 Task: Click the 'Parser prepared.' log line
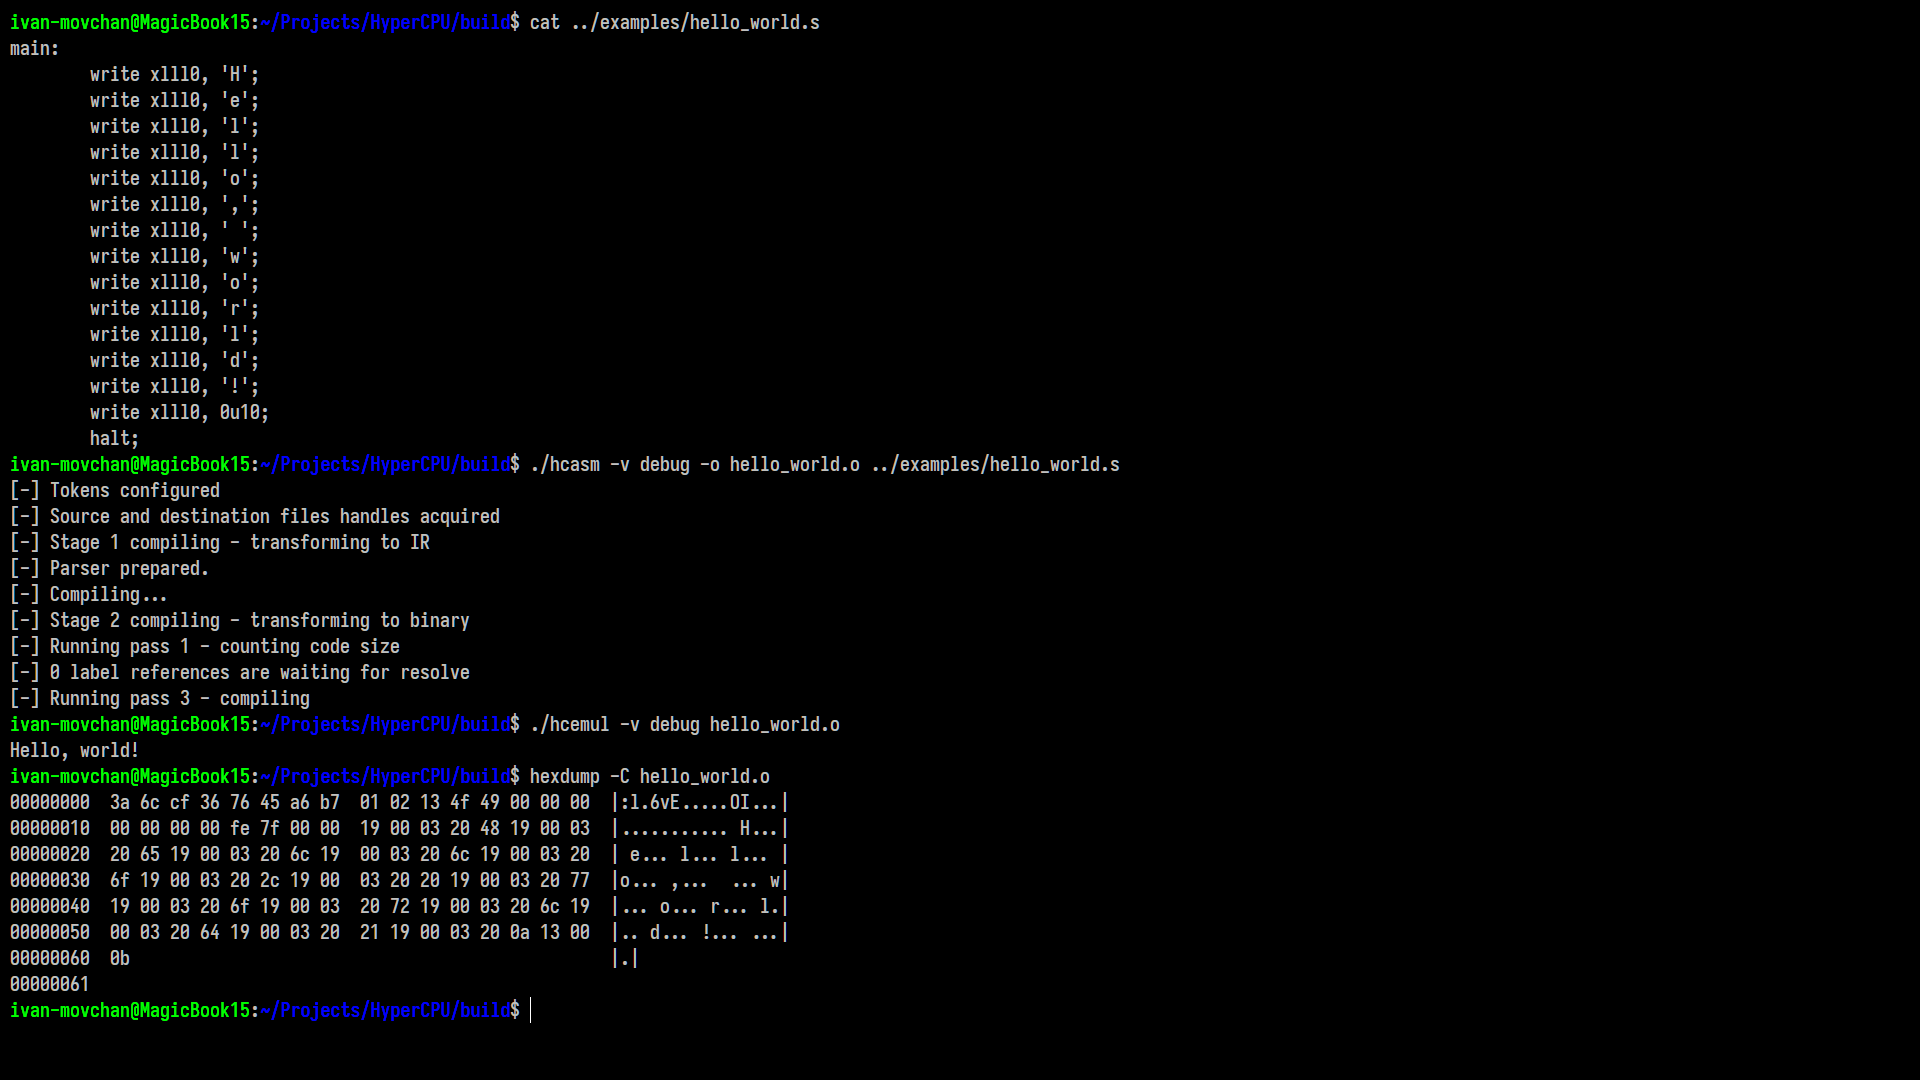[129, 568]
